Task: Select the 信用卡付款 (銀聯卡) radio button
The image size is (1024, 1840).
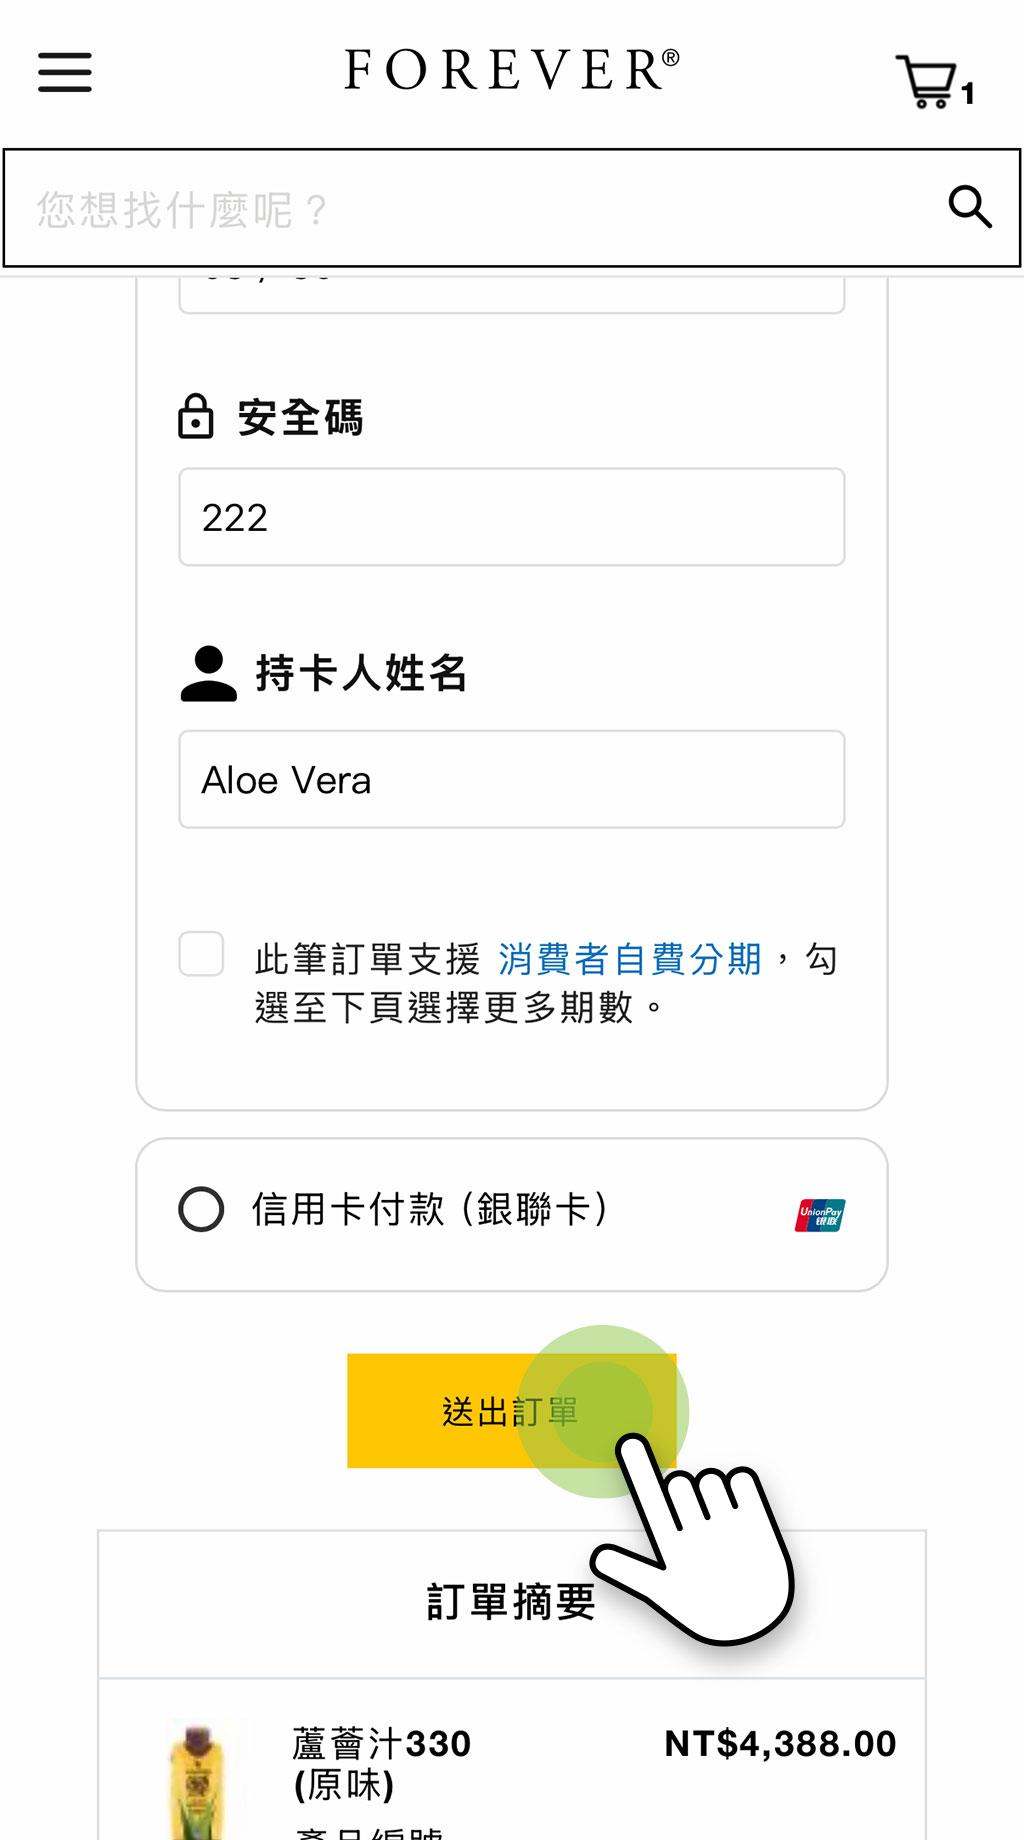Action: point(201,1209)
